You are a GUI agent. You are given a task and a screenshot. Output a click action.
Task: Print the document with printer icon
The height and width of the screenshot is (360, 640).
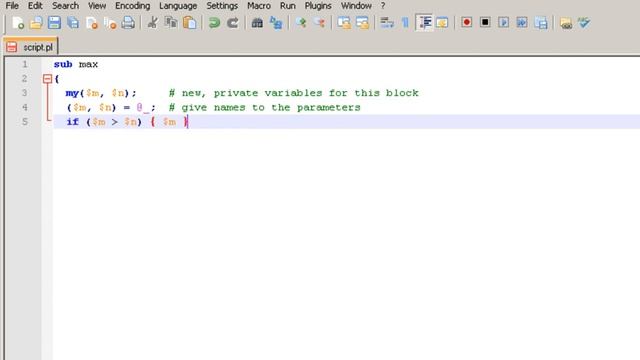tap(128, 22)
